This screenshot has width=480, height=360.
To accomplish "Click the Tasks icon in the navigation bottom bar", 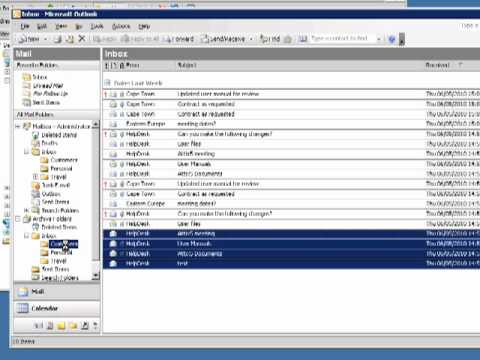I will [50, 326].
